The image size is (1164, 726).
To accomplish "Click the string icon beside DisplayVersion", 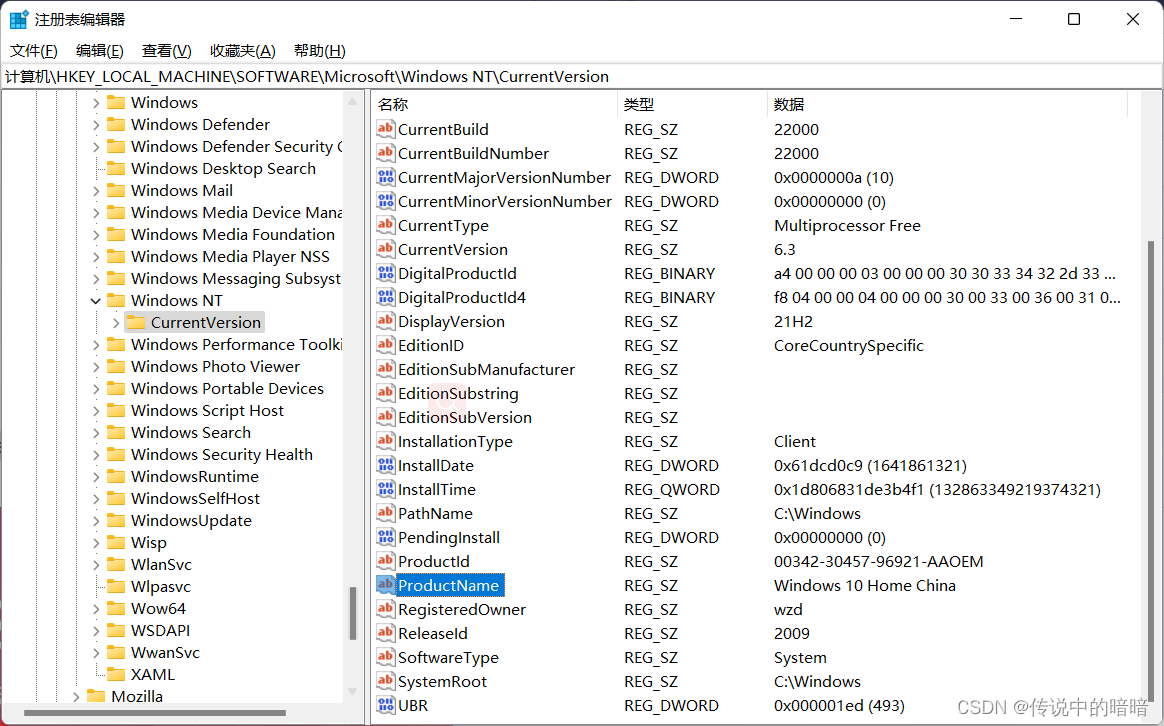I will point(385,321).
